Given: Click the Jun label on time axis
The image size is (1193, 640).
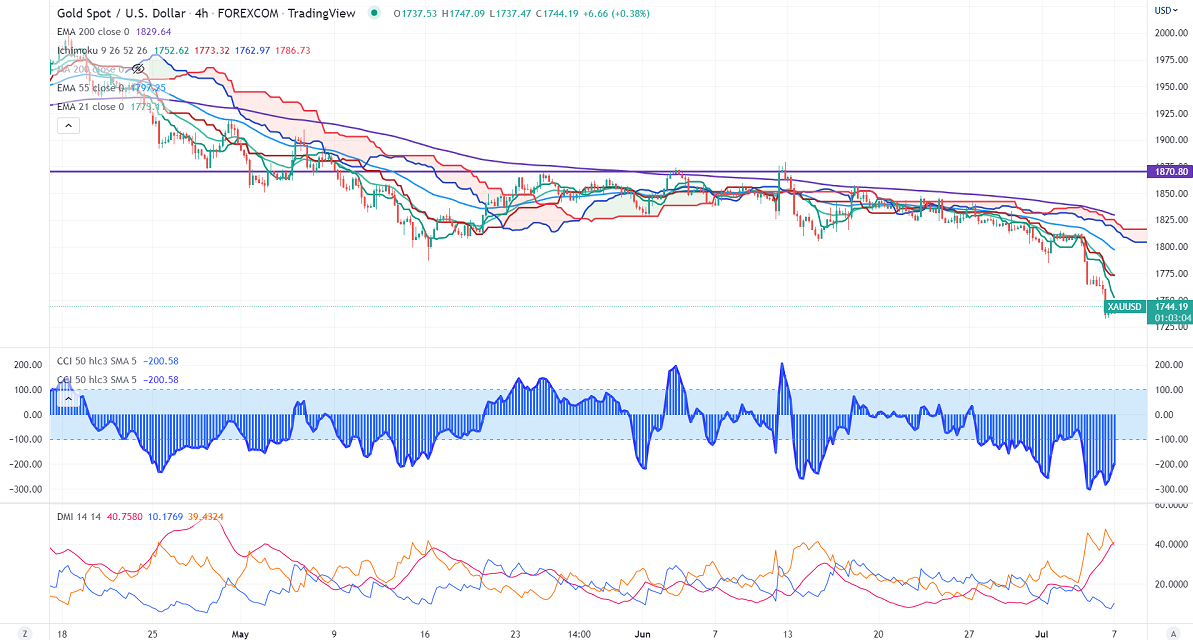Looking at the screenshot, I should 642,634.
